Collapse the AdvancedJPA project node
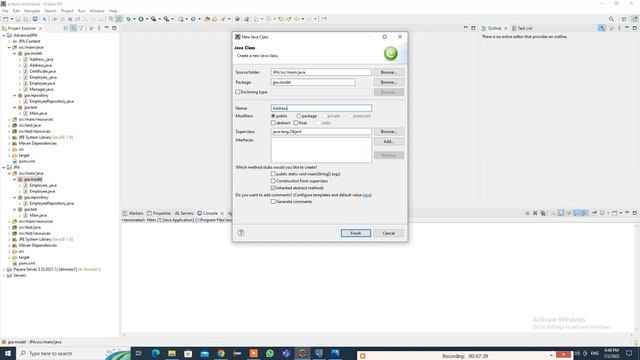 pyautogui.click(x=4, y=36)
